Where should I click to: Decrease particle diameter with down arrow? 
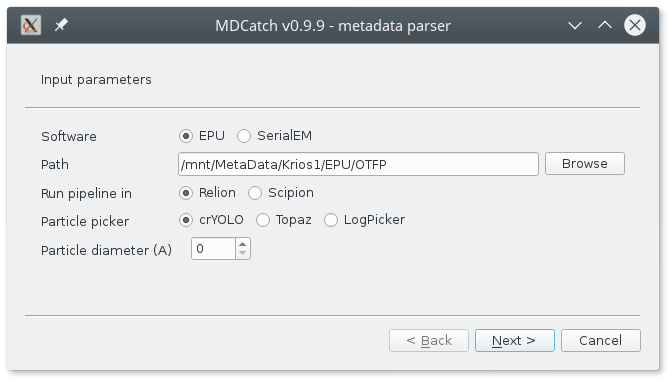coord(243,253)
